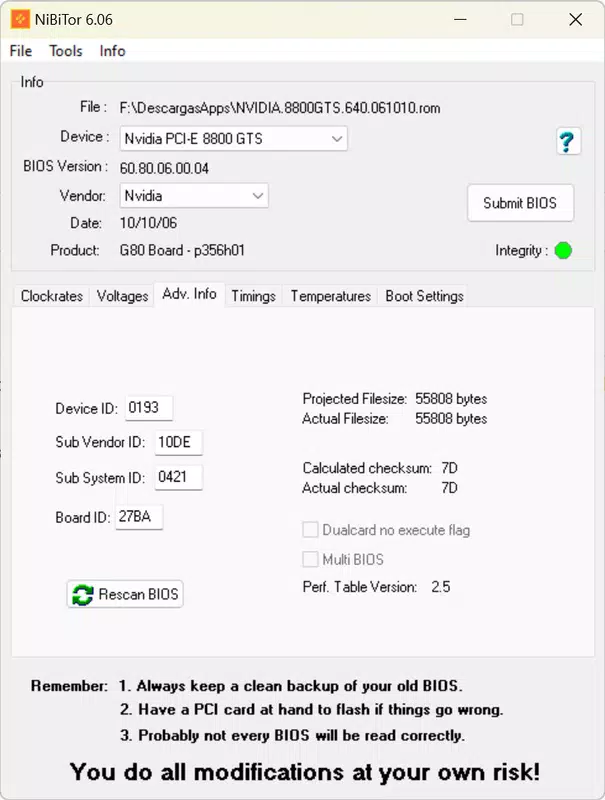Screen dimensions: 605x800
Task: Click BIOS Version value 60.80.06.00.04
Action: [164, 168]
